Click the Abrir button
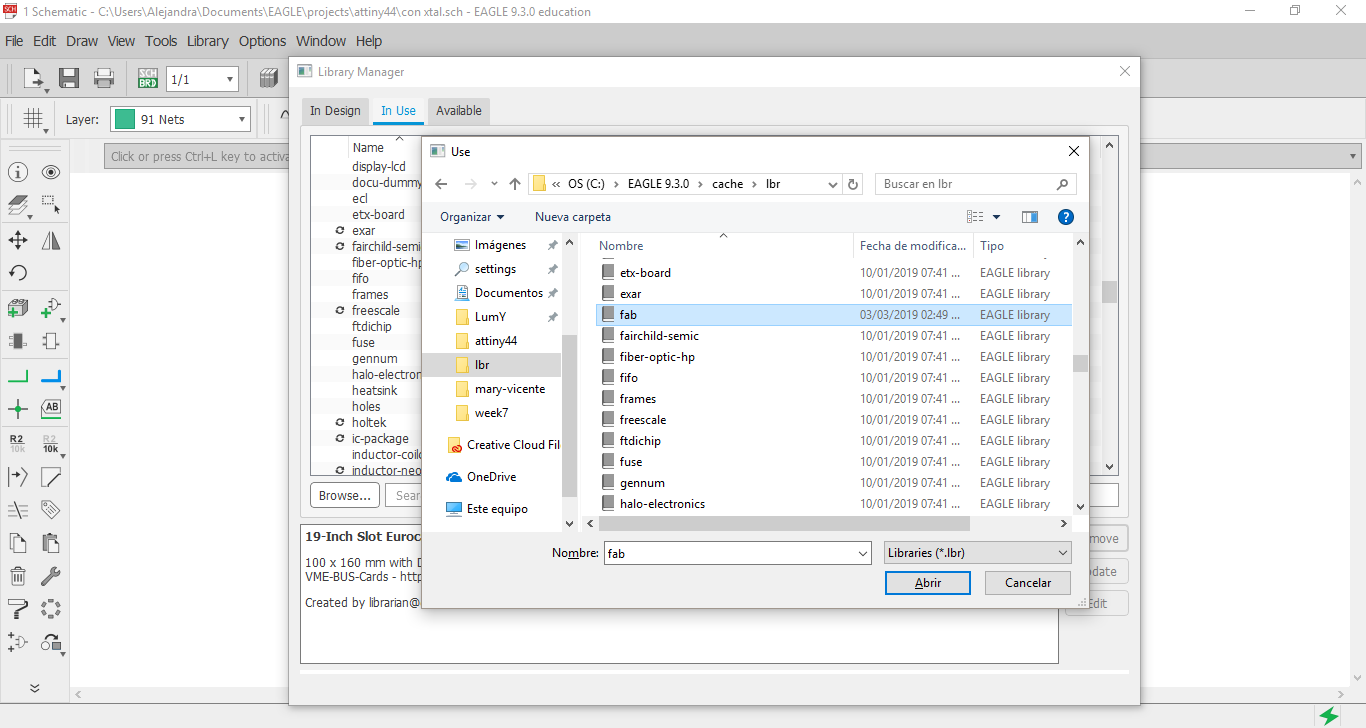Image resolution: width=1366 pixels, height=728 pixels. [x=928, y=583]
